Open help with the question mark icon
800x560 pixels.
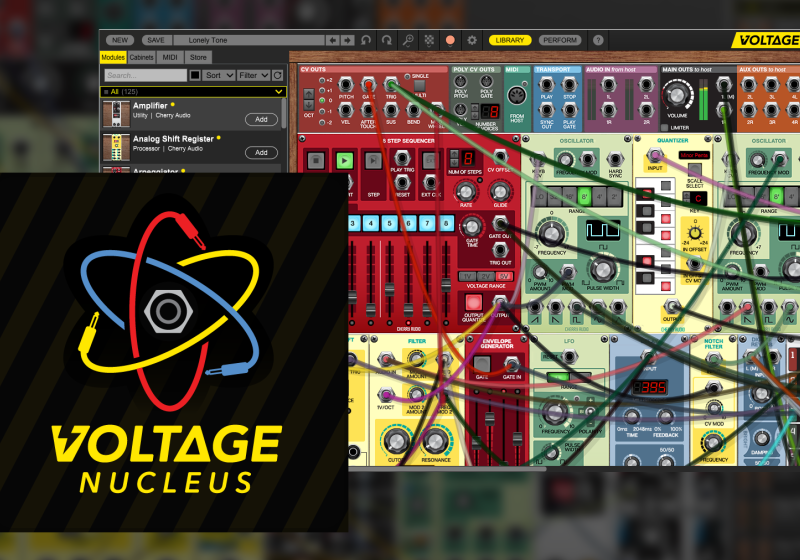[x=598, y=40]
